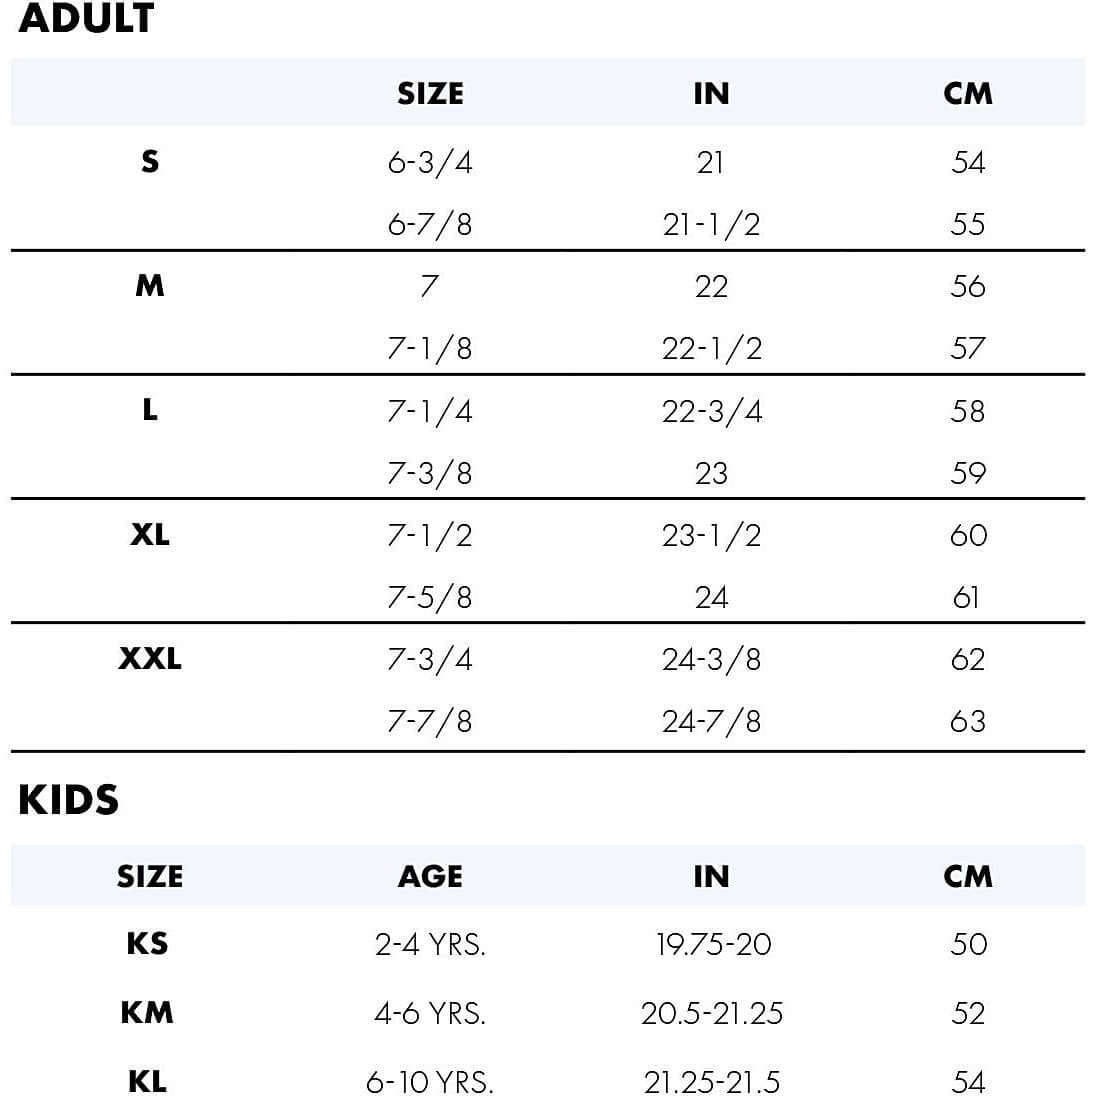Select the XXL size row label
Viewport: 1096px width, 1096px height.
click(149, 659)
